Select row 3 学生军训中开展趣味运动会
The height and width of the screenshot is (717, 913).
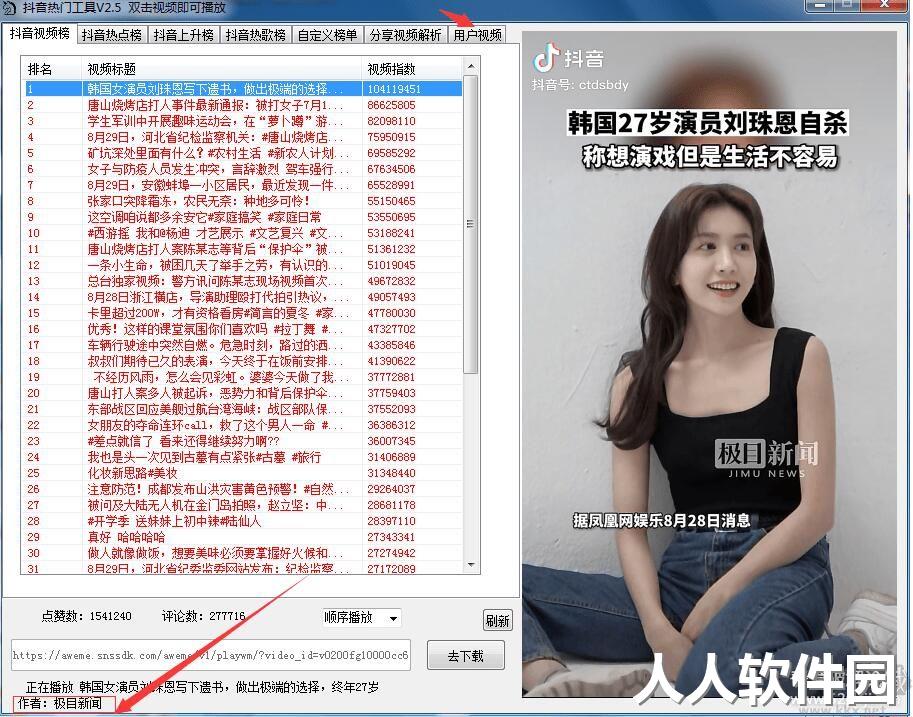(243, 121)
